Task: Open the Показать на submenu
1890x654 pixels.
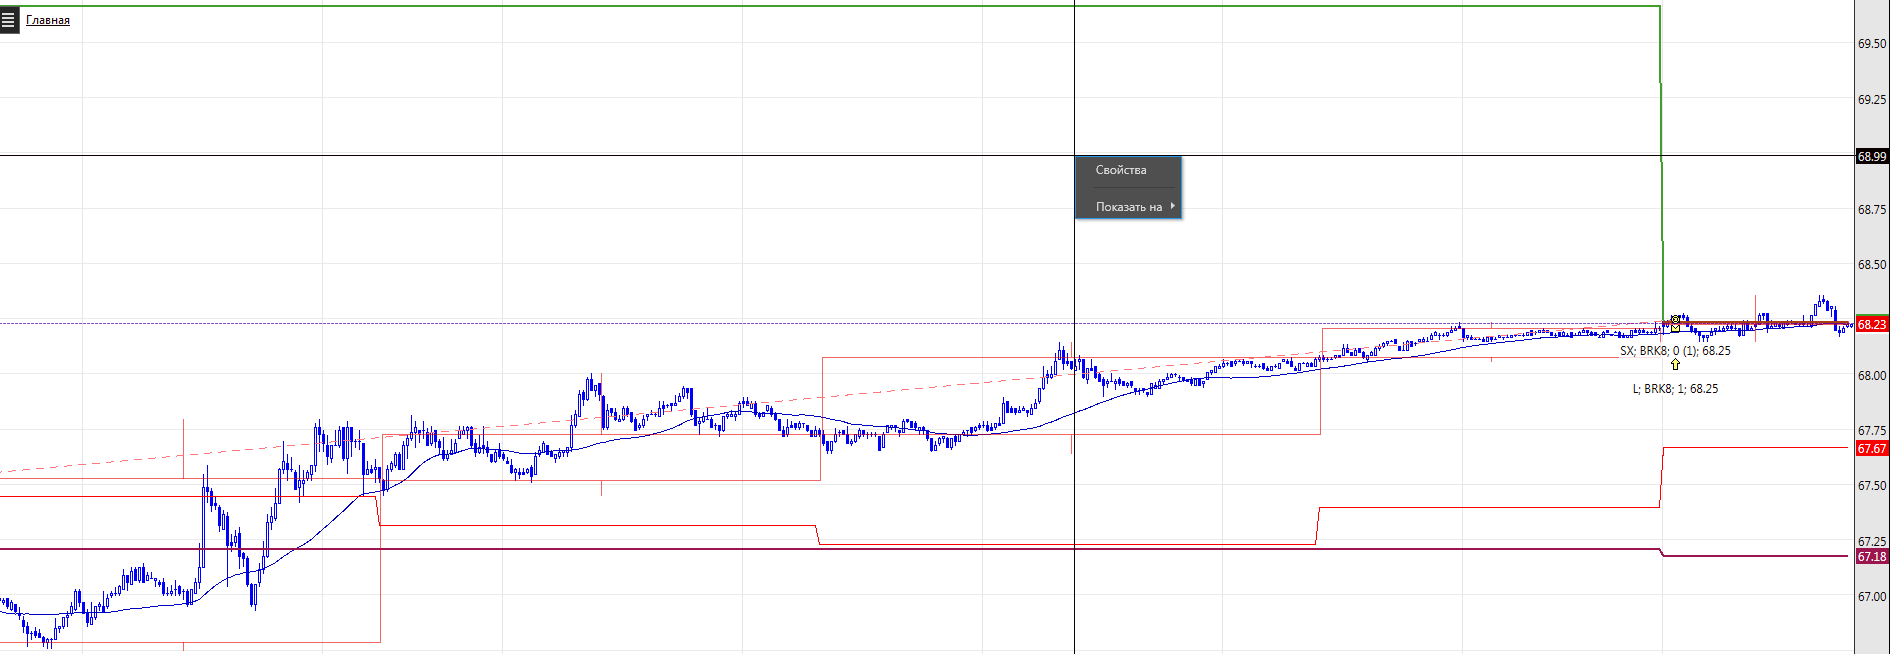Action: pyautogui.click(x=1128, y=207)
